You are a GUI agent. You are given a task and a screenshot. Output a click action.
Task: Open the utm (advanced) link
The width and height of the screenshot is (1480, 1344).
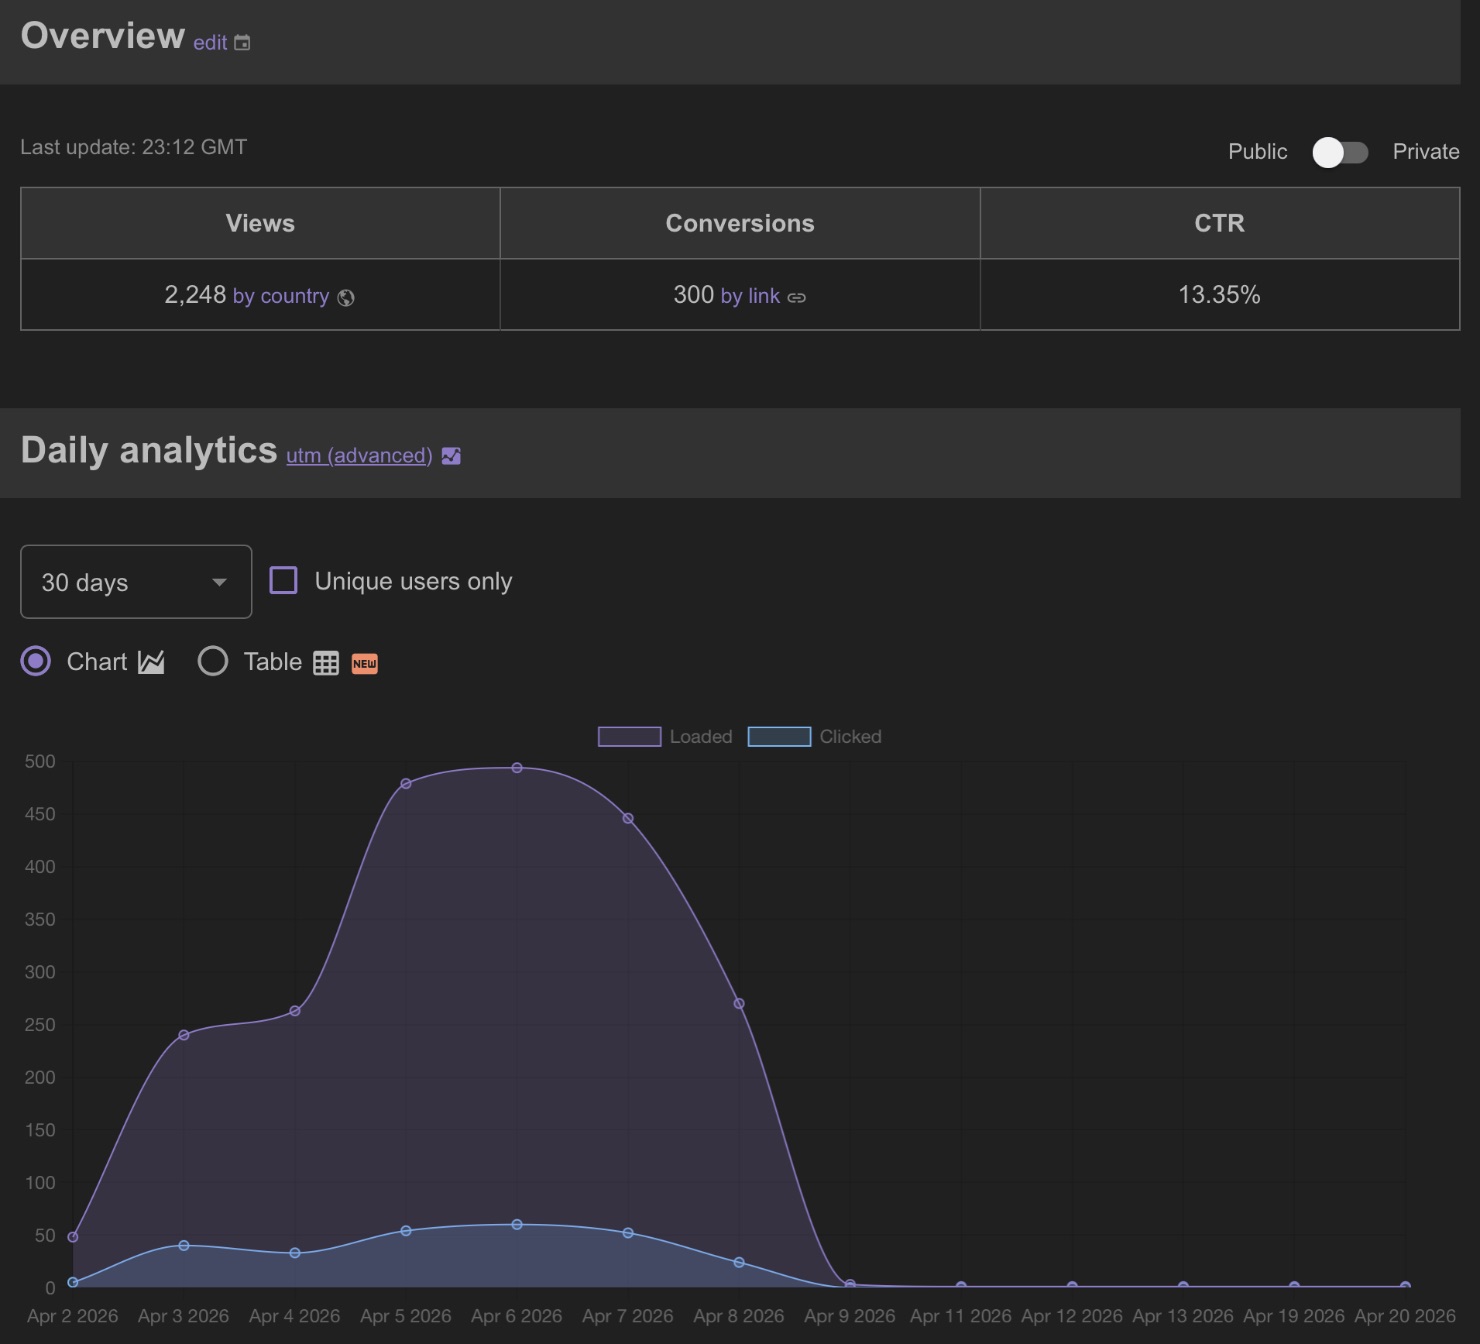click(359, 455)
